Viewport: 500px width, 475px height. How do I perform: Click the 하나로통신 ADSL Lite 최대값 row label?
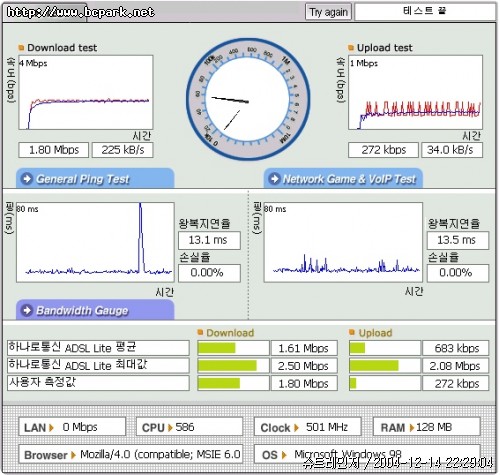(98, 365)
